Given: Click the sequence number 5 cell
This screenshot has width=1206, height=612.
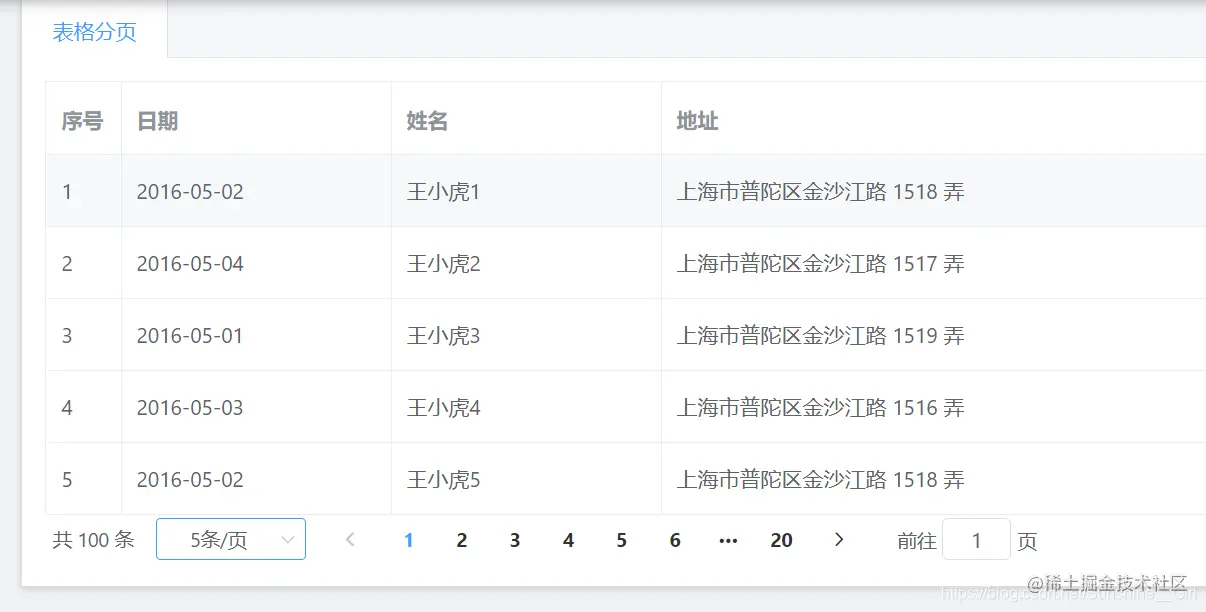Looking at the screenshot, I should (83, 479).
